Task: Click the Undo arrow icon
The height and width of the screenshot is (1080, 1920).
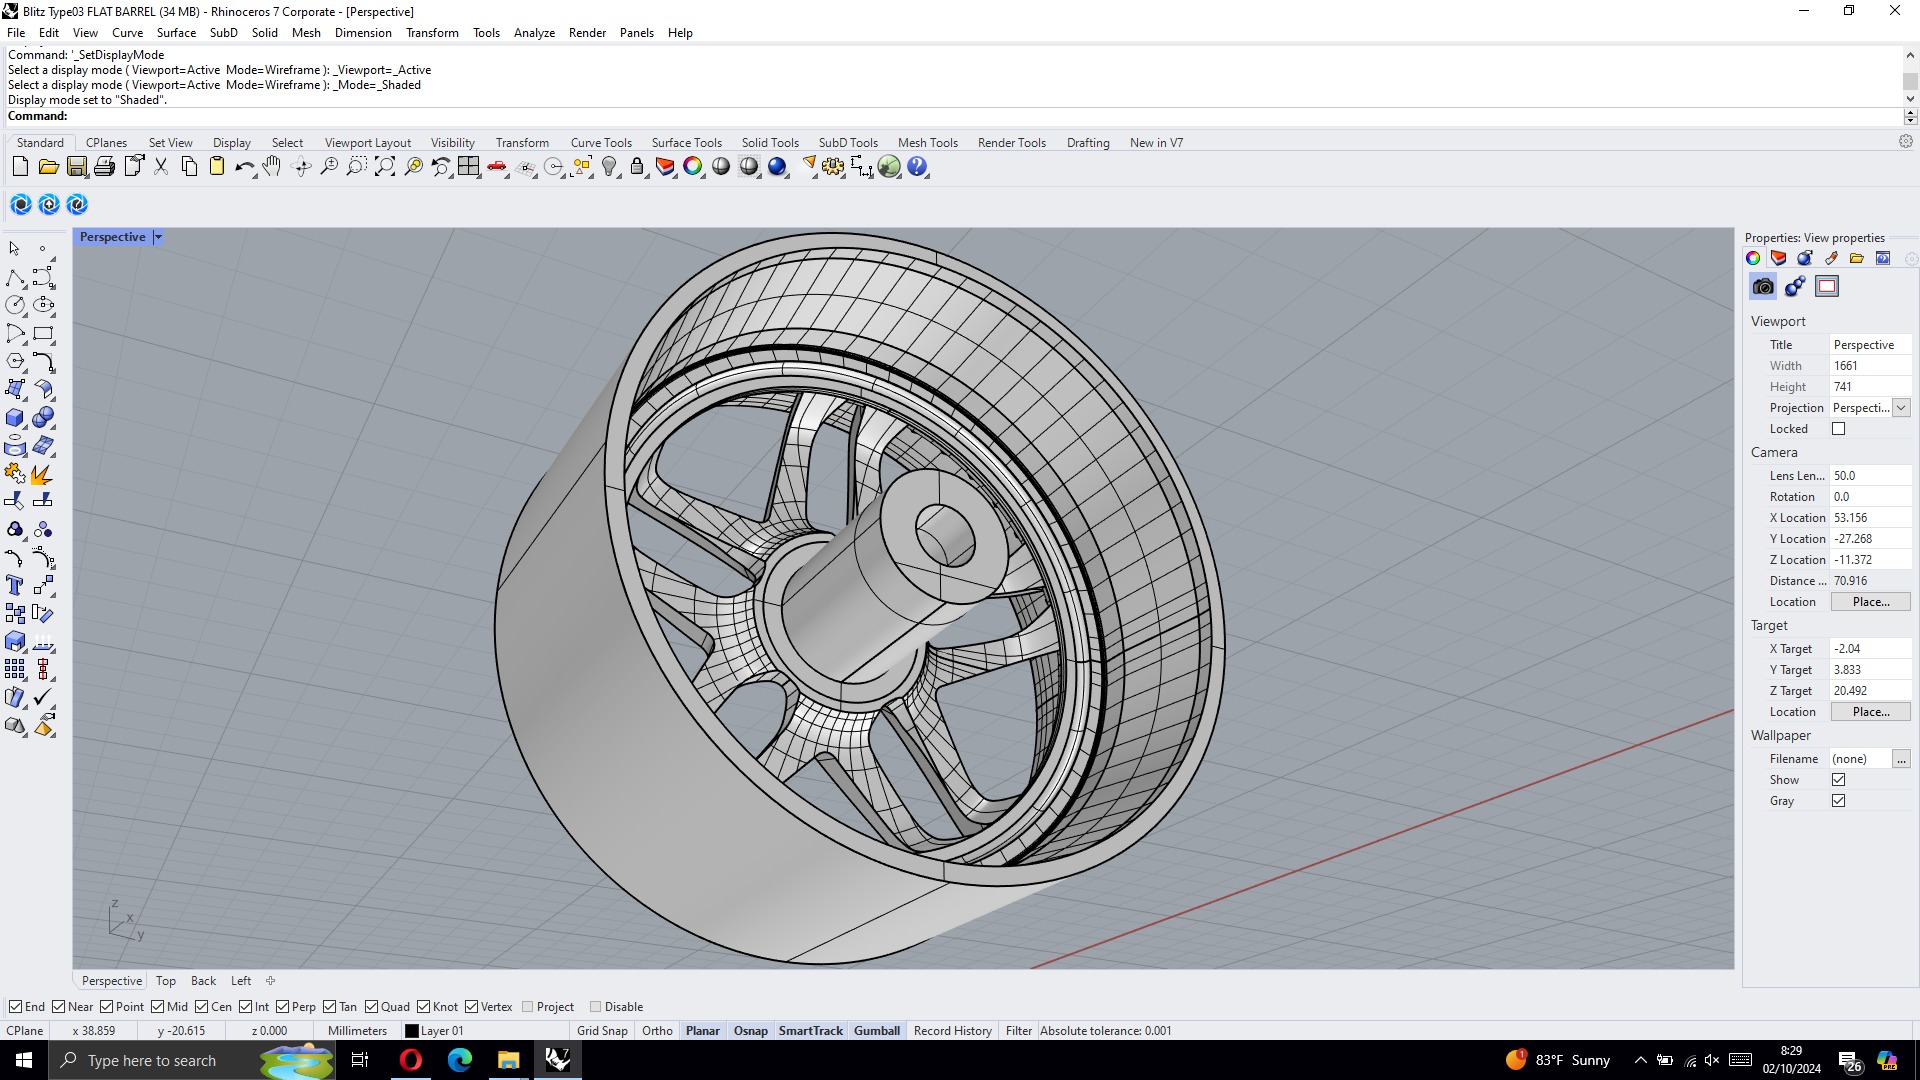Action: [243, 167]
